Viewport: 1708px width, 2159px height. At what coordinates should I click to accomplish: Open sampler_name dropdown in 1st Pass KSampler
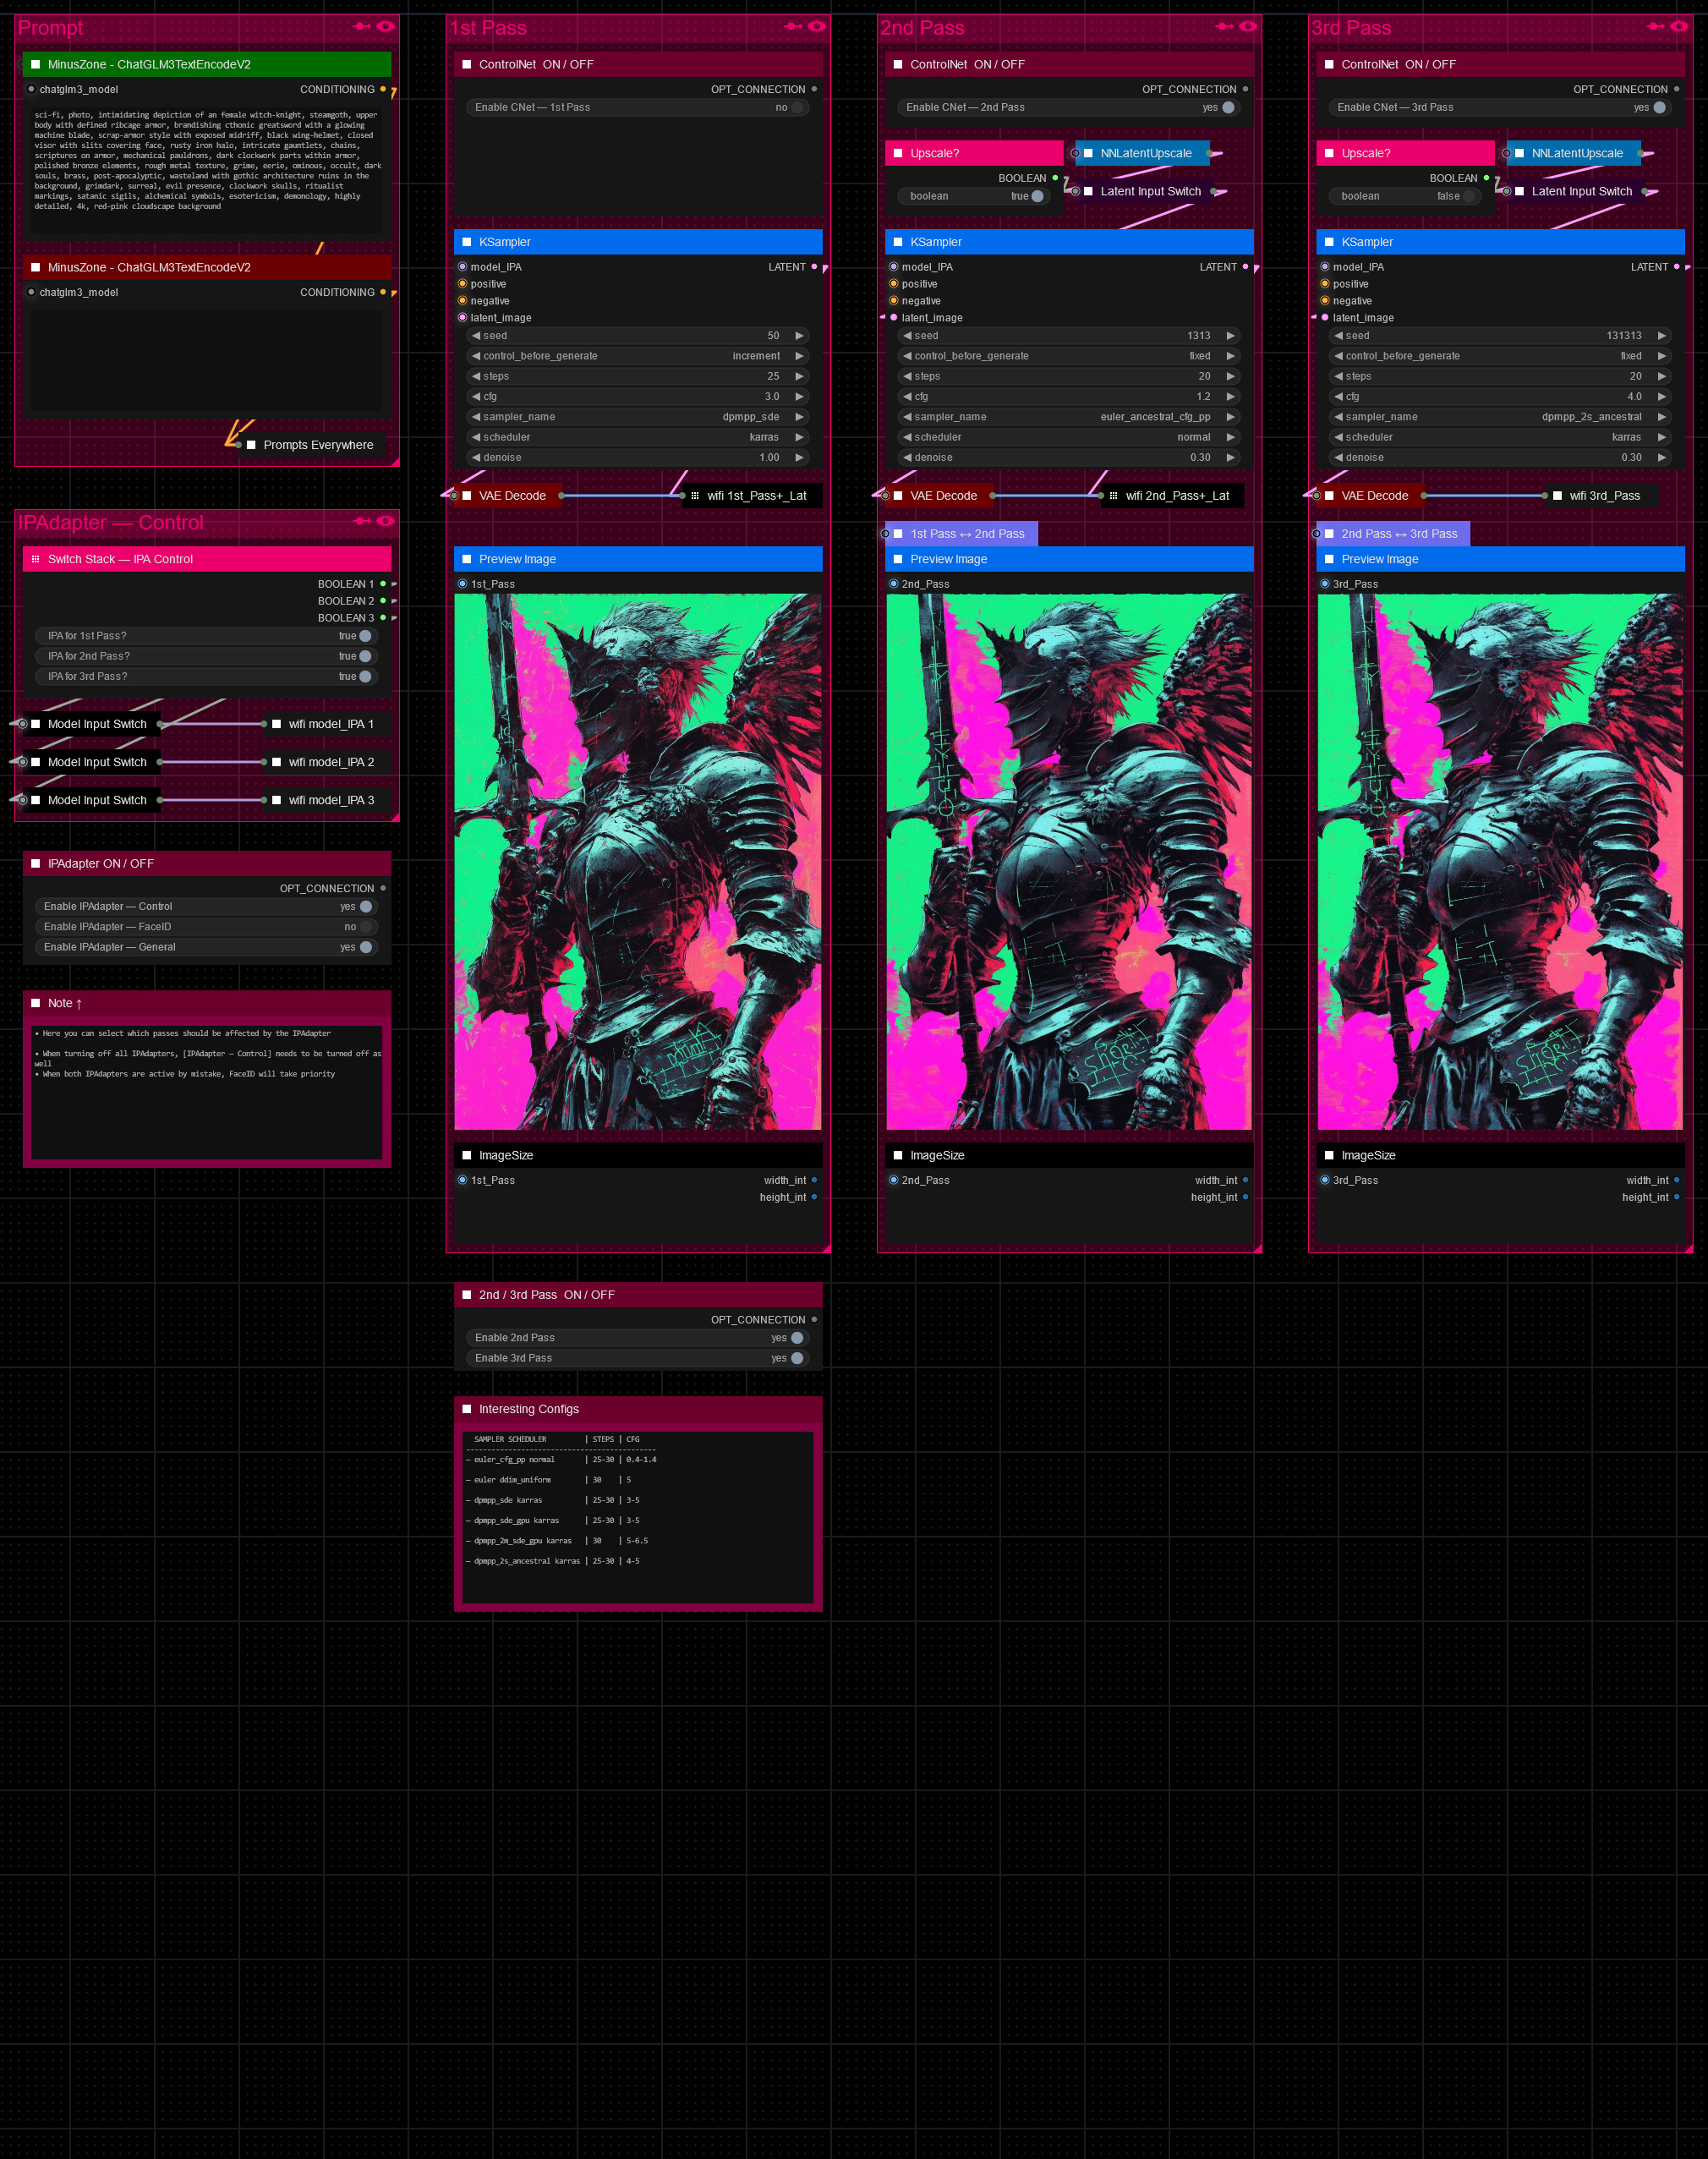[637, 417]
